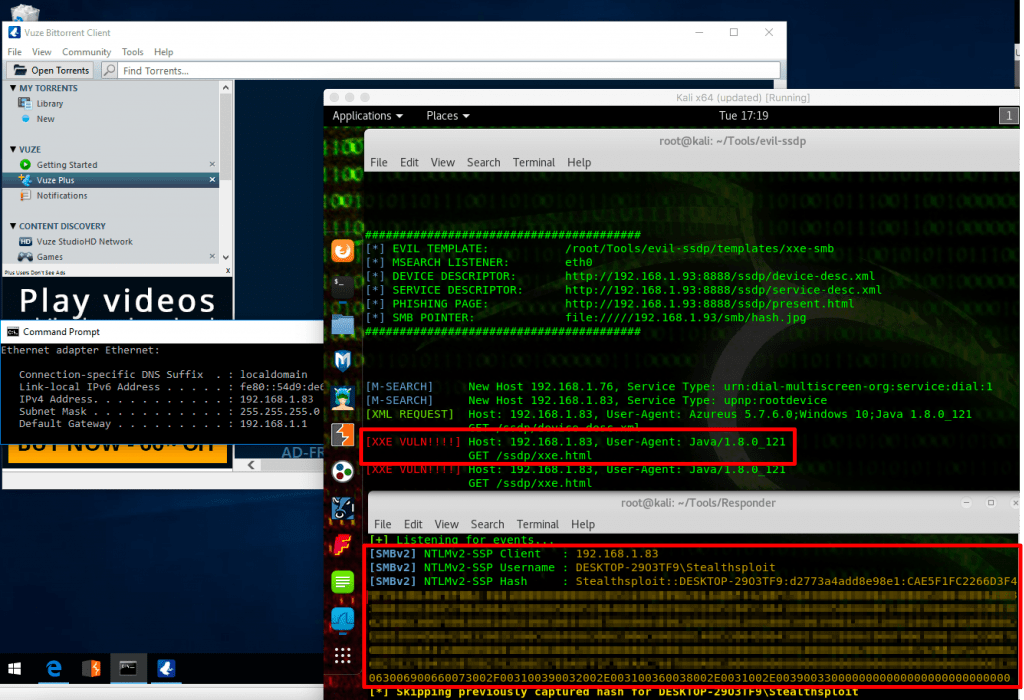Open the Vuze Tools menu
Image resolution: width=1024 pixels, height=700 pixels.
pos(133,52)
